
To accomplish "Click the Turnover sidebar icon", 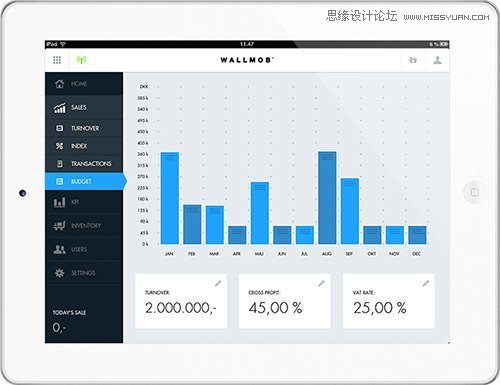I will pyautogui.click(x=60, y=128).
